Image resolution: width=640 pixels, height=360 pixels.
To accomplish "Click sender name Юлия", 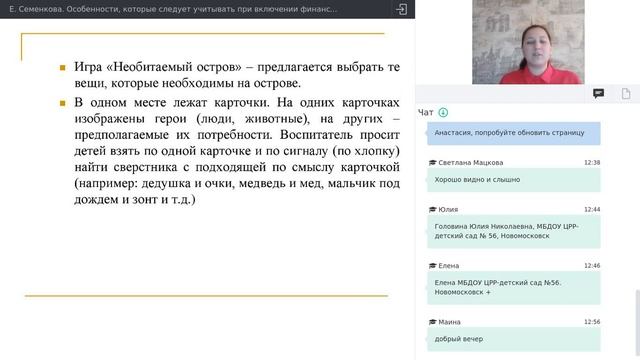I will [x=448, y=209].
